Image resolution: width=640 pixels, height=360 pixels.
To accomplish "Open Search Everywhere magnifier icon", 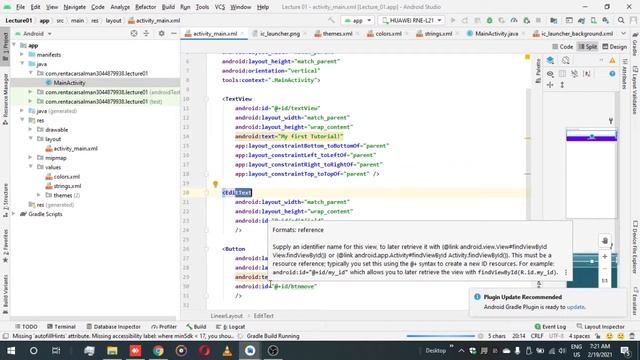I will point(621,20).
